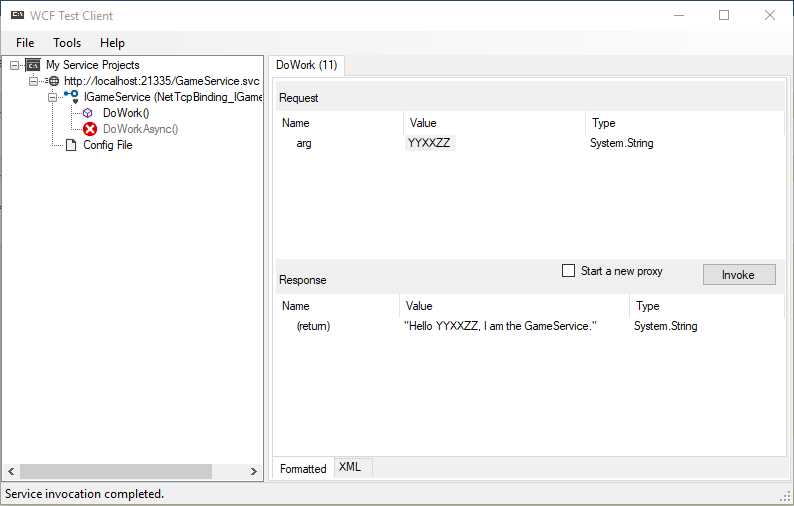Click the tree panel horizontal scrollbar thumb
The width and height of the screenshot is (794, 506).
coord(116,472)
